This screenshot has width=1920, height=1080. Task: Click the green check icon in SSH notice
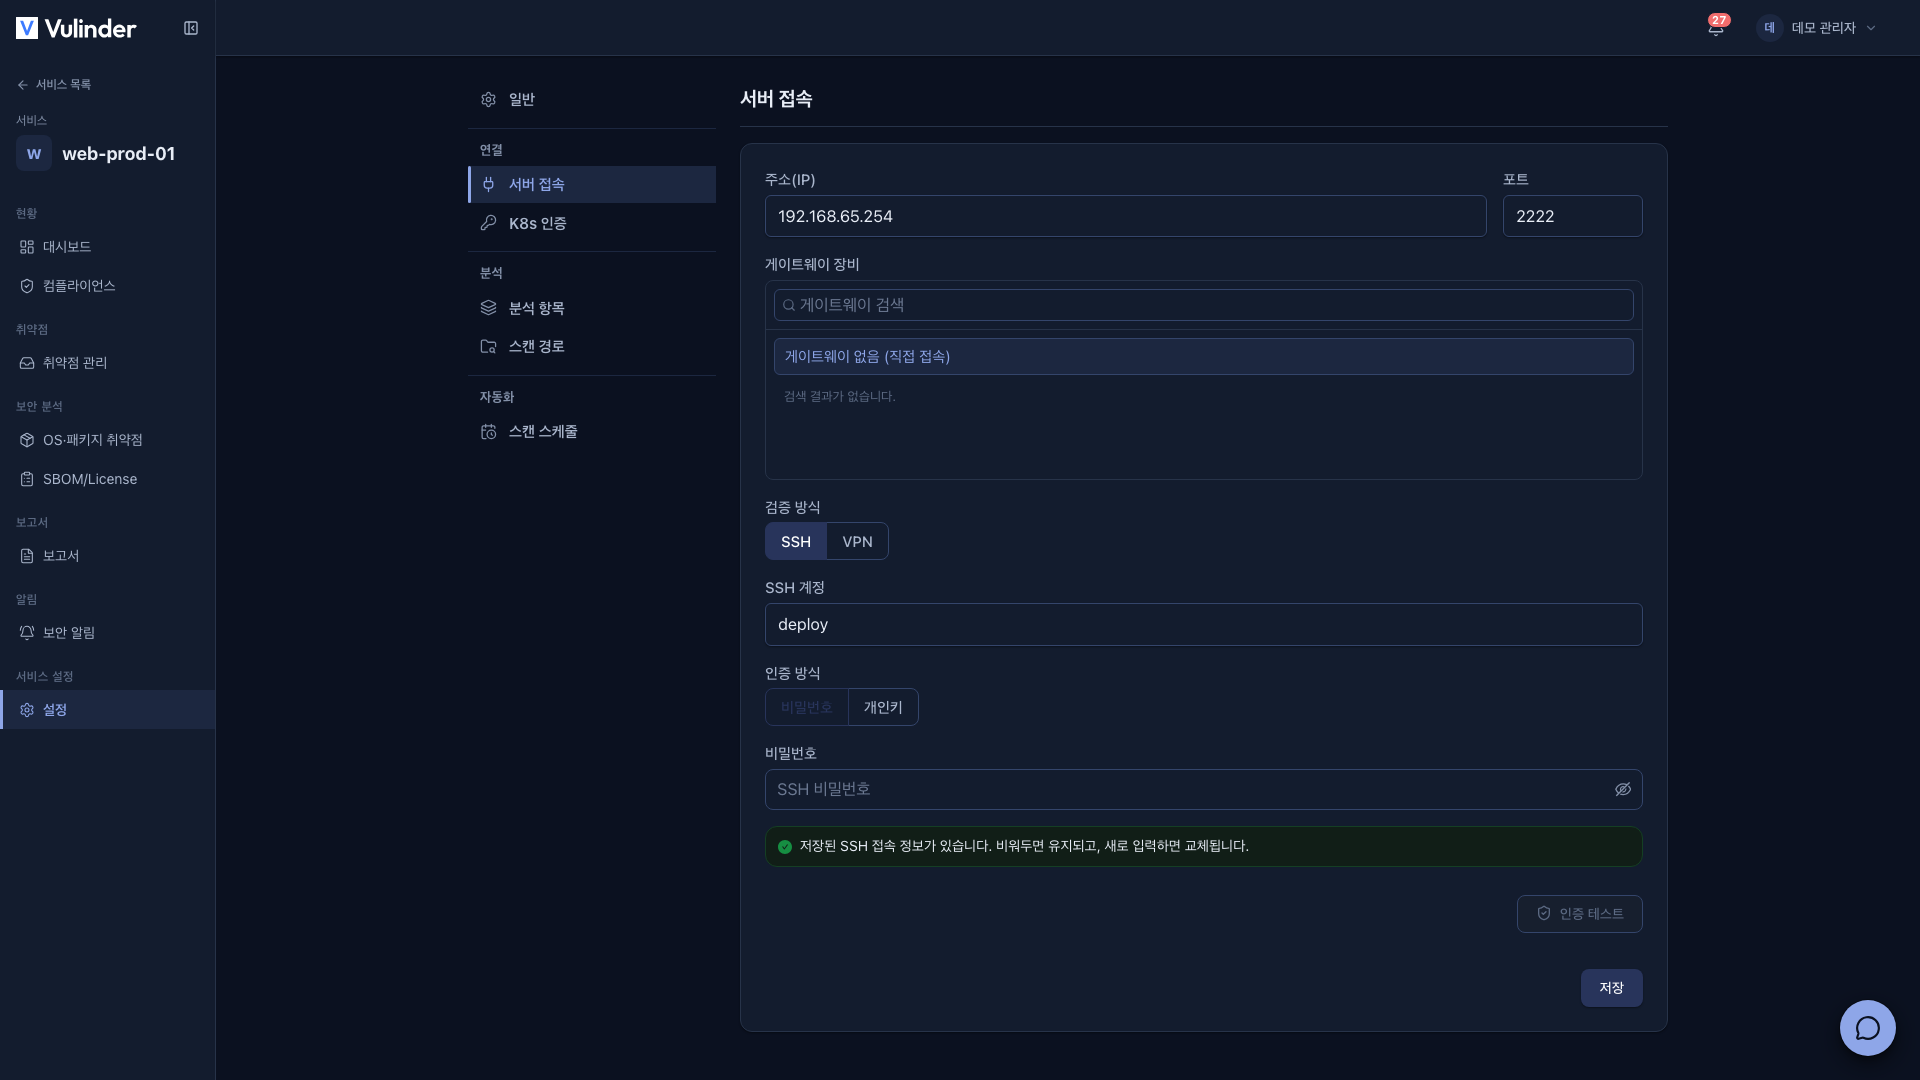click(785, 847)
